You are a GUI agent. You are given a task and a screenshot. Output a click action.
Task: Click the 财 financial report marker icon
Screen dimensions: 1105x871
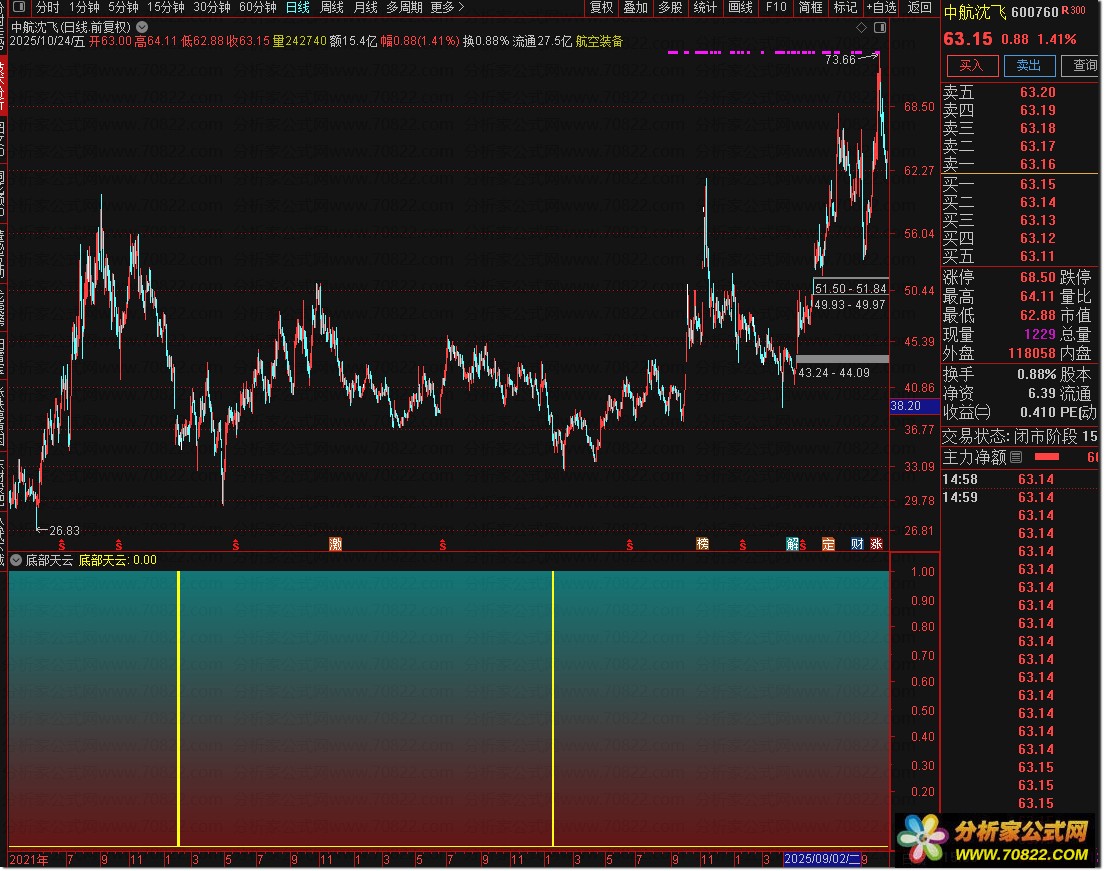[857, 544]
